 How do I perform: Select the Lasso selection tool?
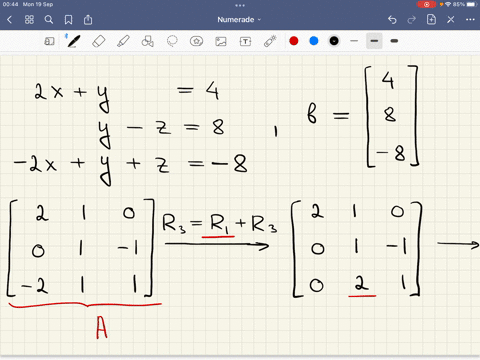(172, 41)
